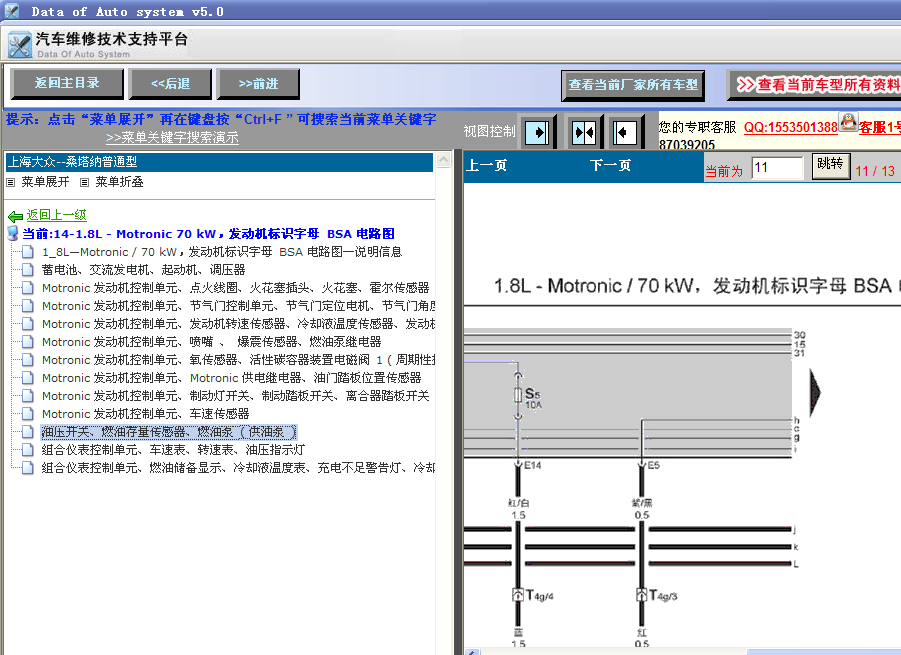This screenshot has height=655, width=901.
Task: Go to 下一页 next page
Action: (x=610, y=166)
